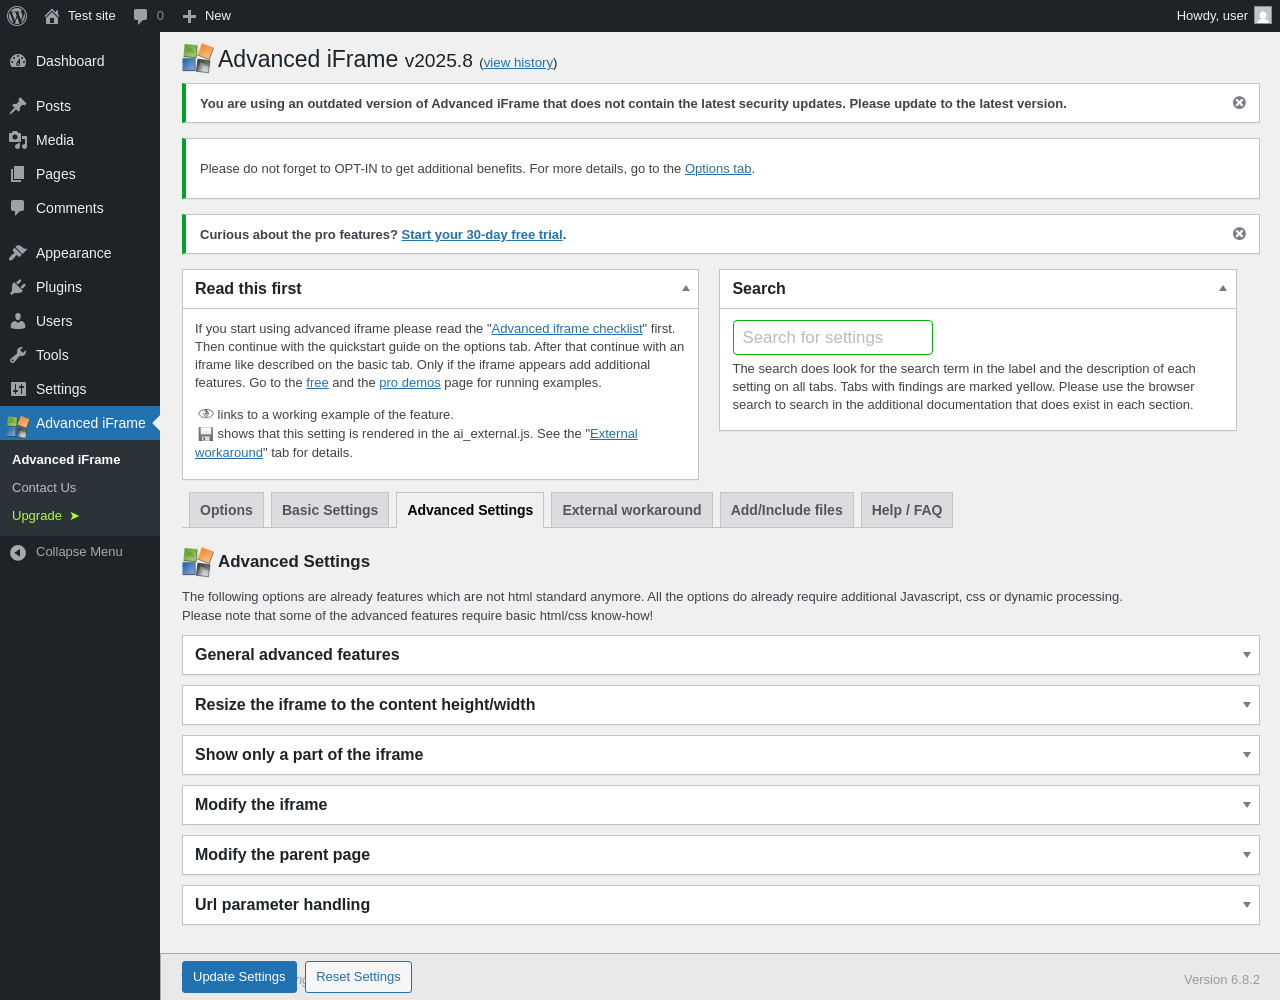
Task: Click the Collapse Menu arrow icon
Action: (18, 552)
